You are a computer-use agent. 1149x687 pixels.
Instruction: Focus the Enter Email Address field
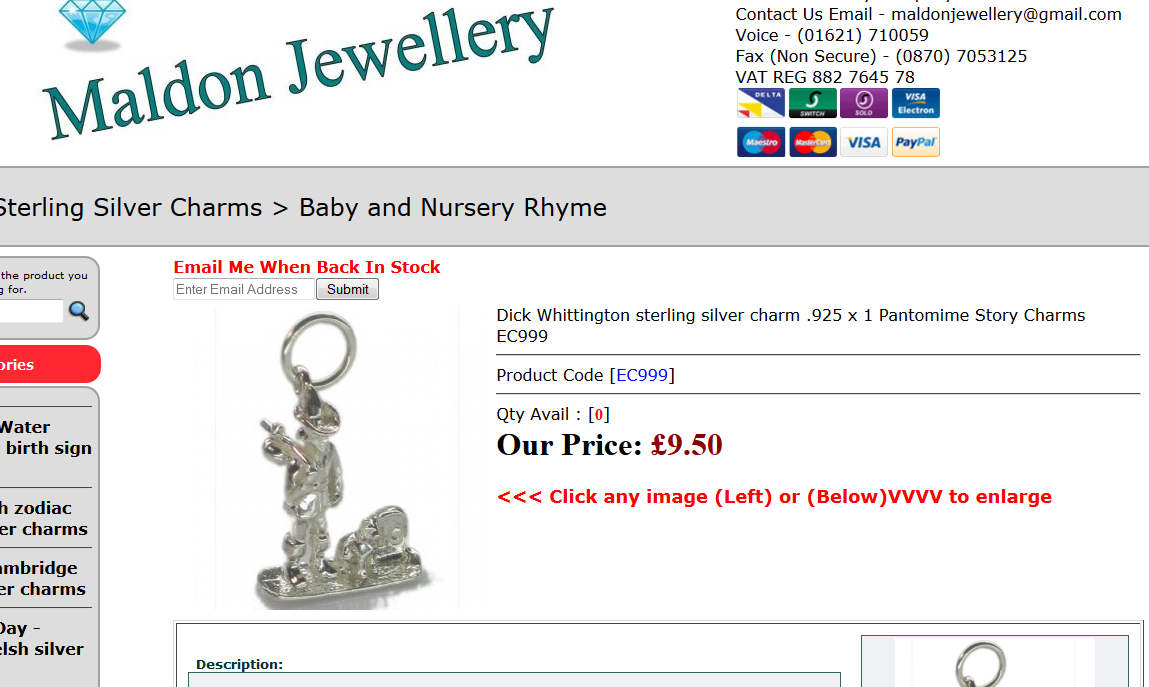[243, 289]
